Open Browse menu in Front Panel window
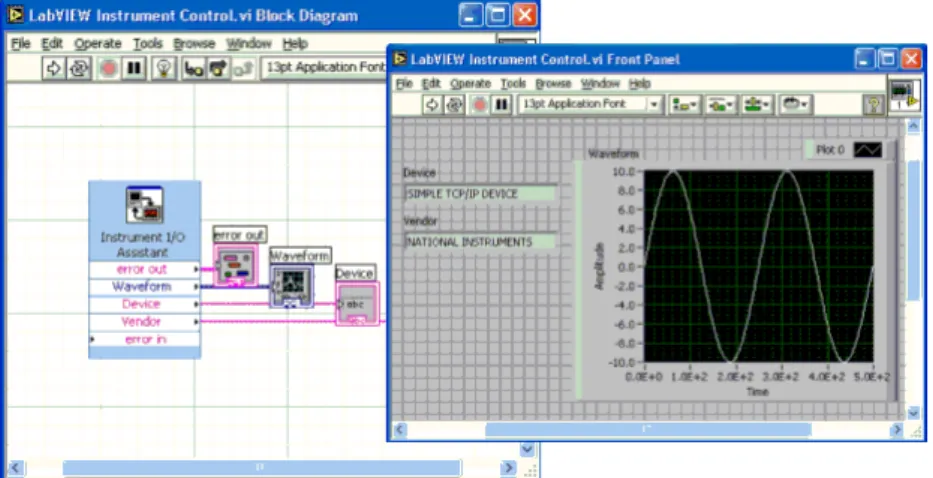 coord(553,84)
